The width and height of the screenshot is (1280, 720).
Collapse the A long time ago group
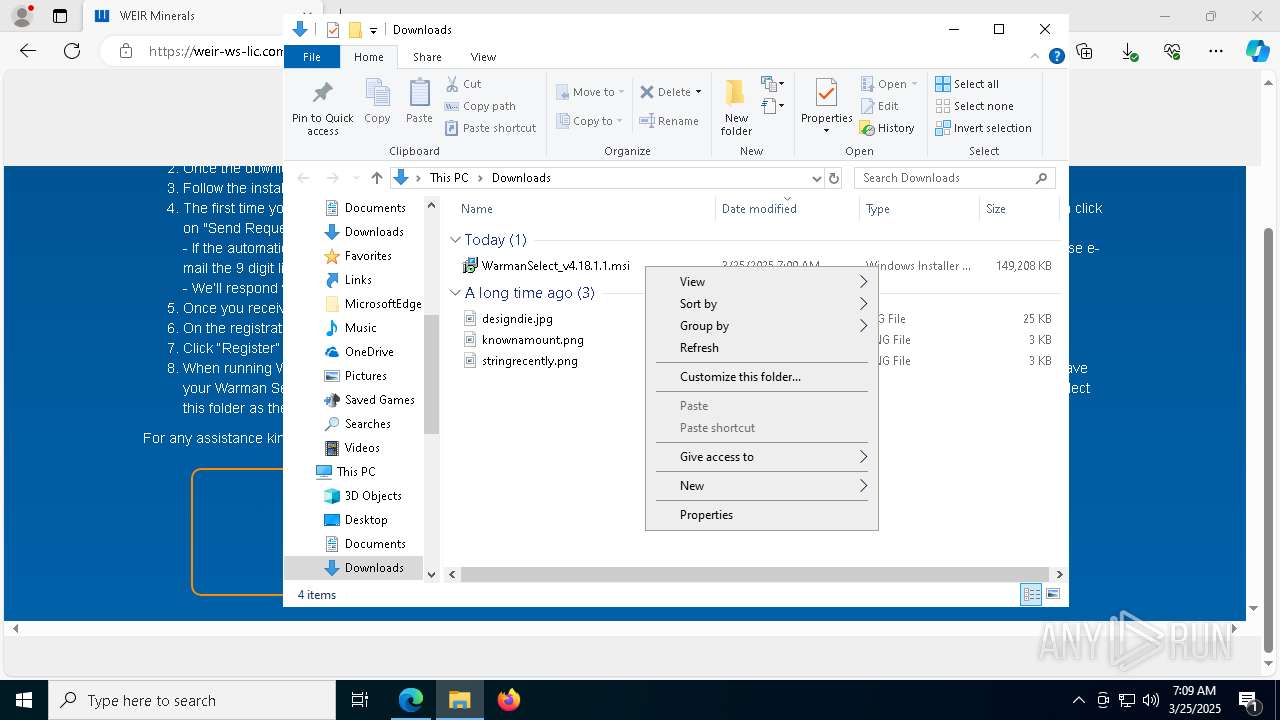point(455,293)
